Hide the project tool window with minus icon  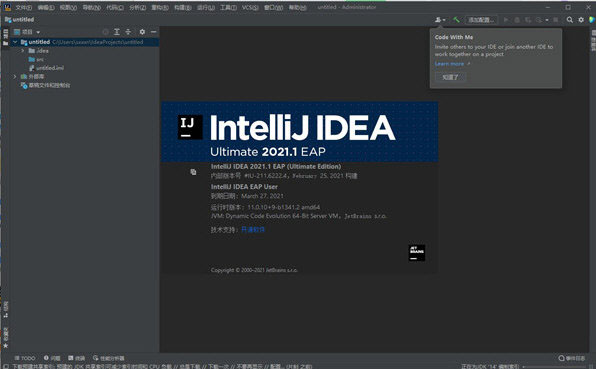point(154,32)
